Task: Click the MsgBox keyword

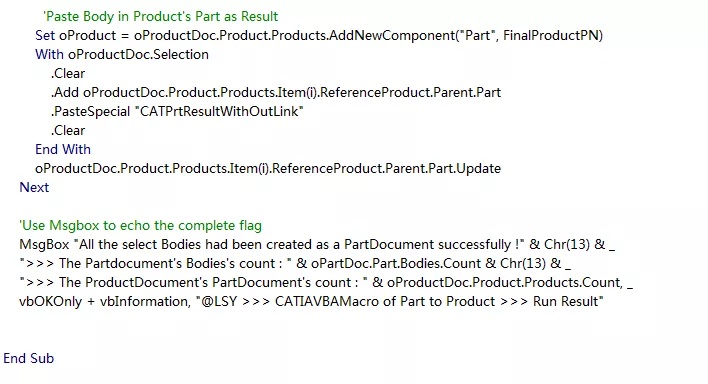Action: 44,244
